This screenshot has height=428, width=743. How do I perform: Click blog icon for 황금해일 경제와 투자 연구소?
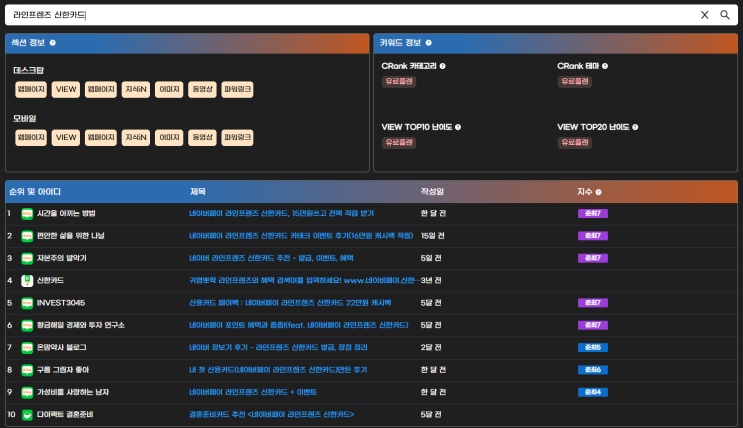(x=27, y=325)
